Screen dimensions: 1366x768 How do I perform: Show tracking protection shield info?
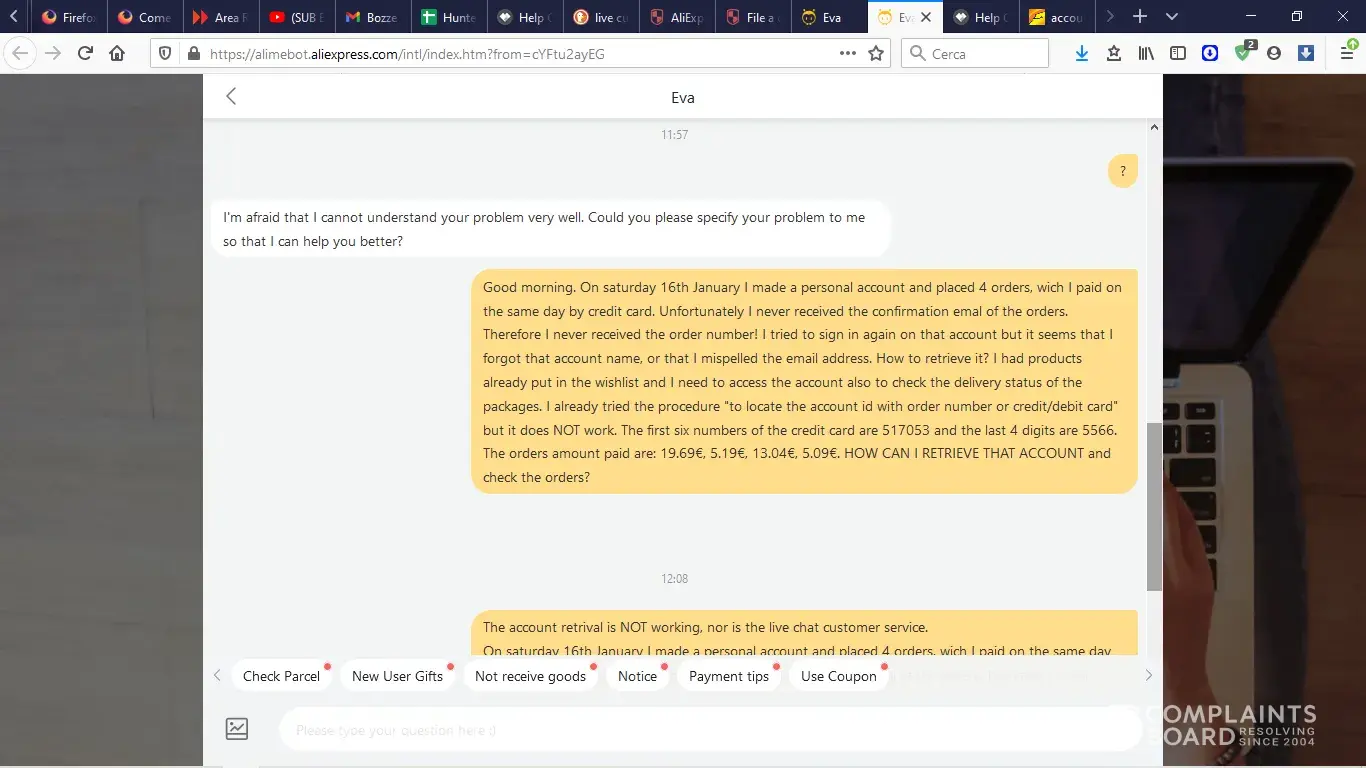pyautogui.click(x=166, y=54)
